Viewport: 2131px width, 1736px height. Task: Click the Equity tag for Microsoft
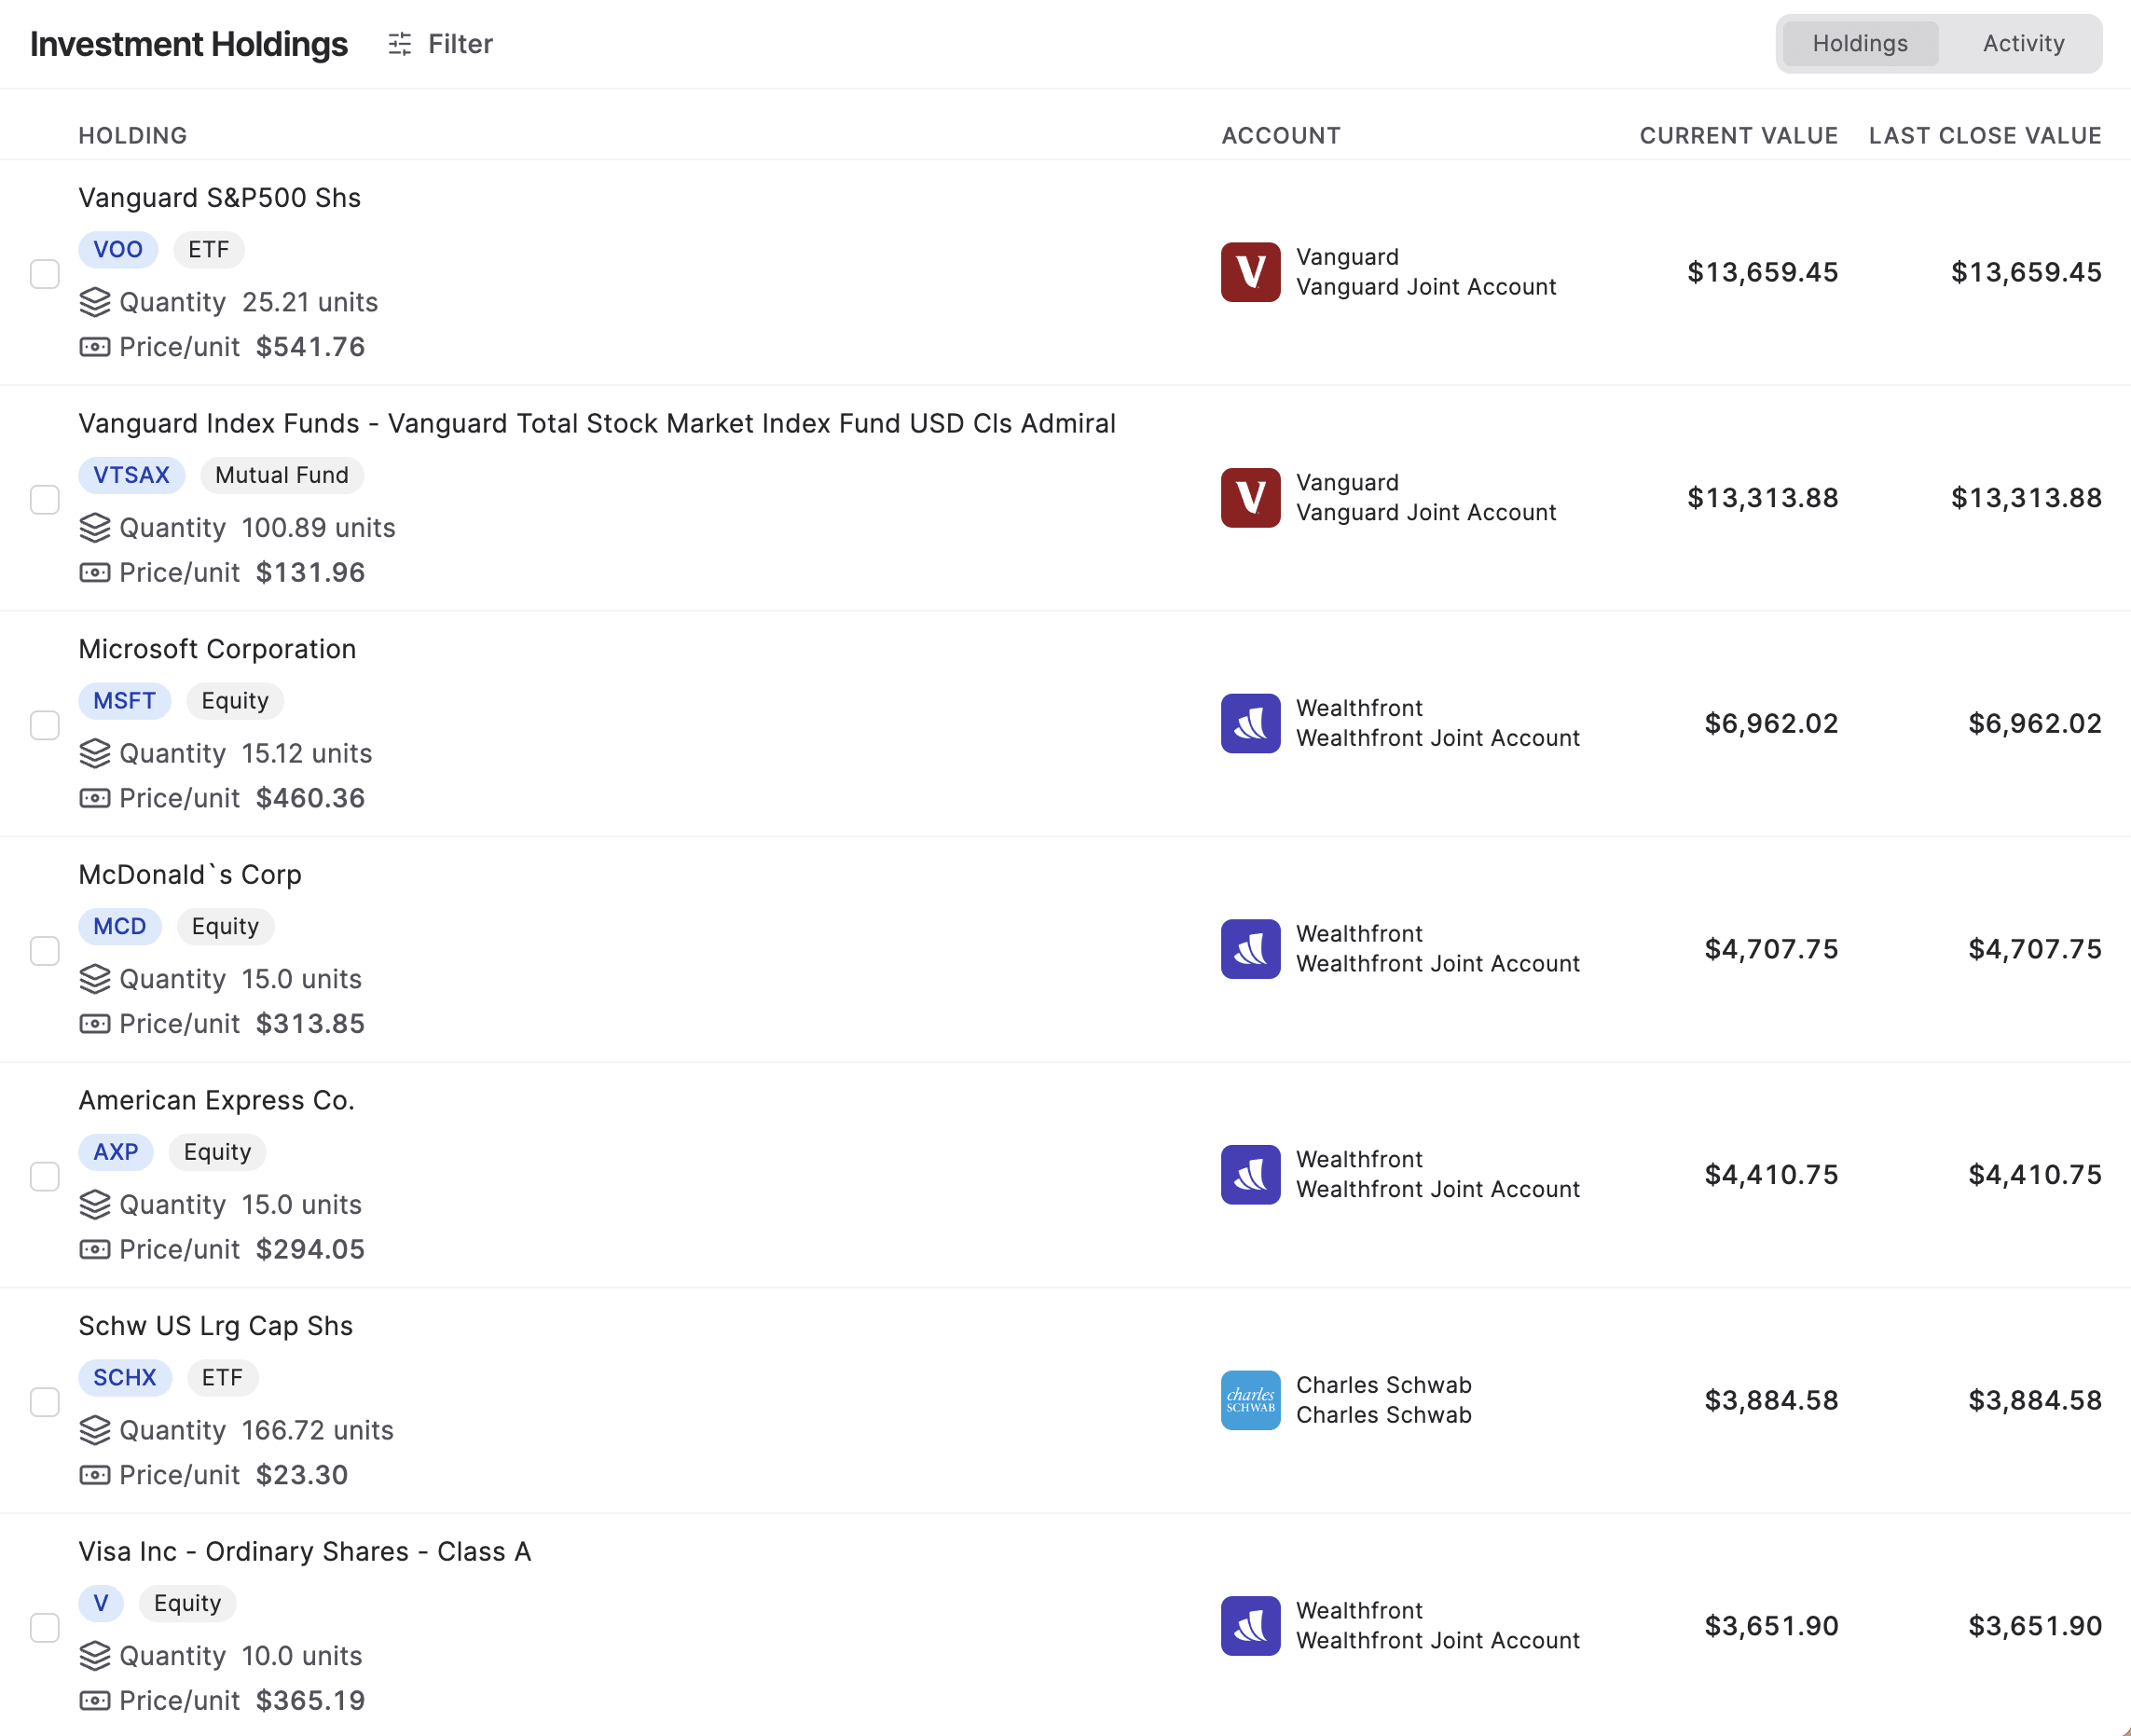pos(235,701)
